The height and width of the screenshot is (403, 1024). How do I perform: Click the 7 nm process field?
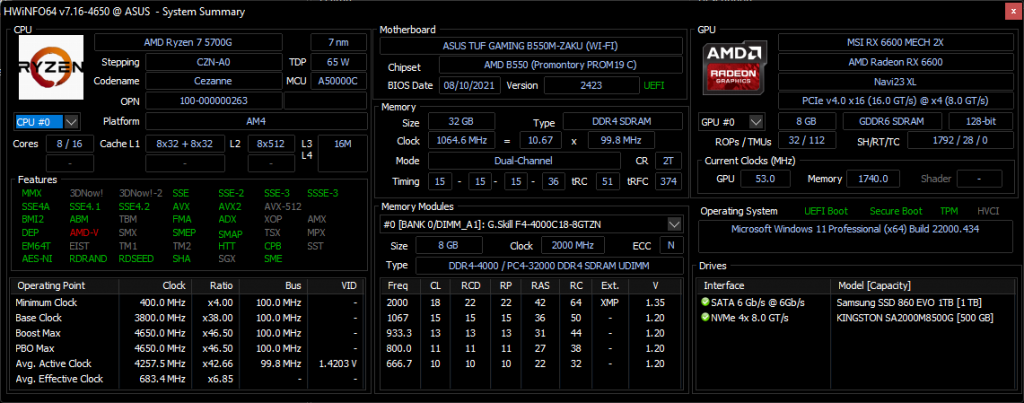click(x=338, y=42)
